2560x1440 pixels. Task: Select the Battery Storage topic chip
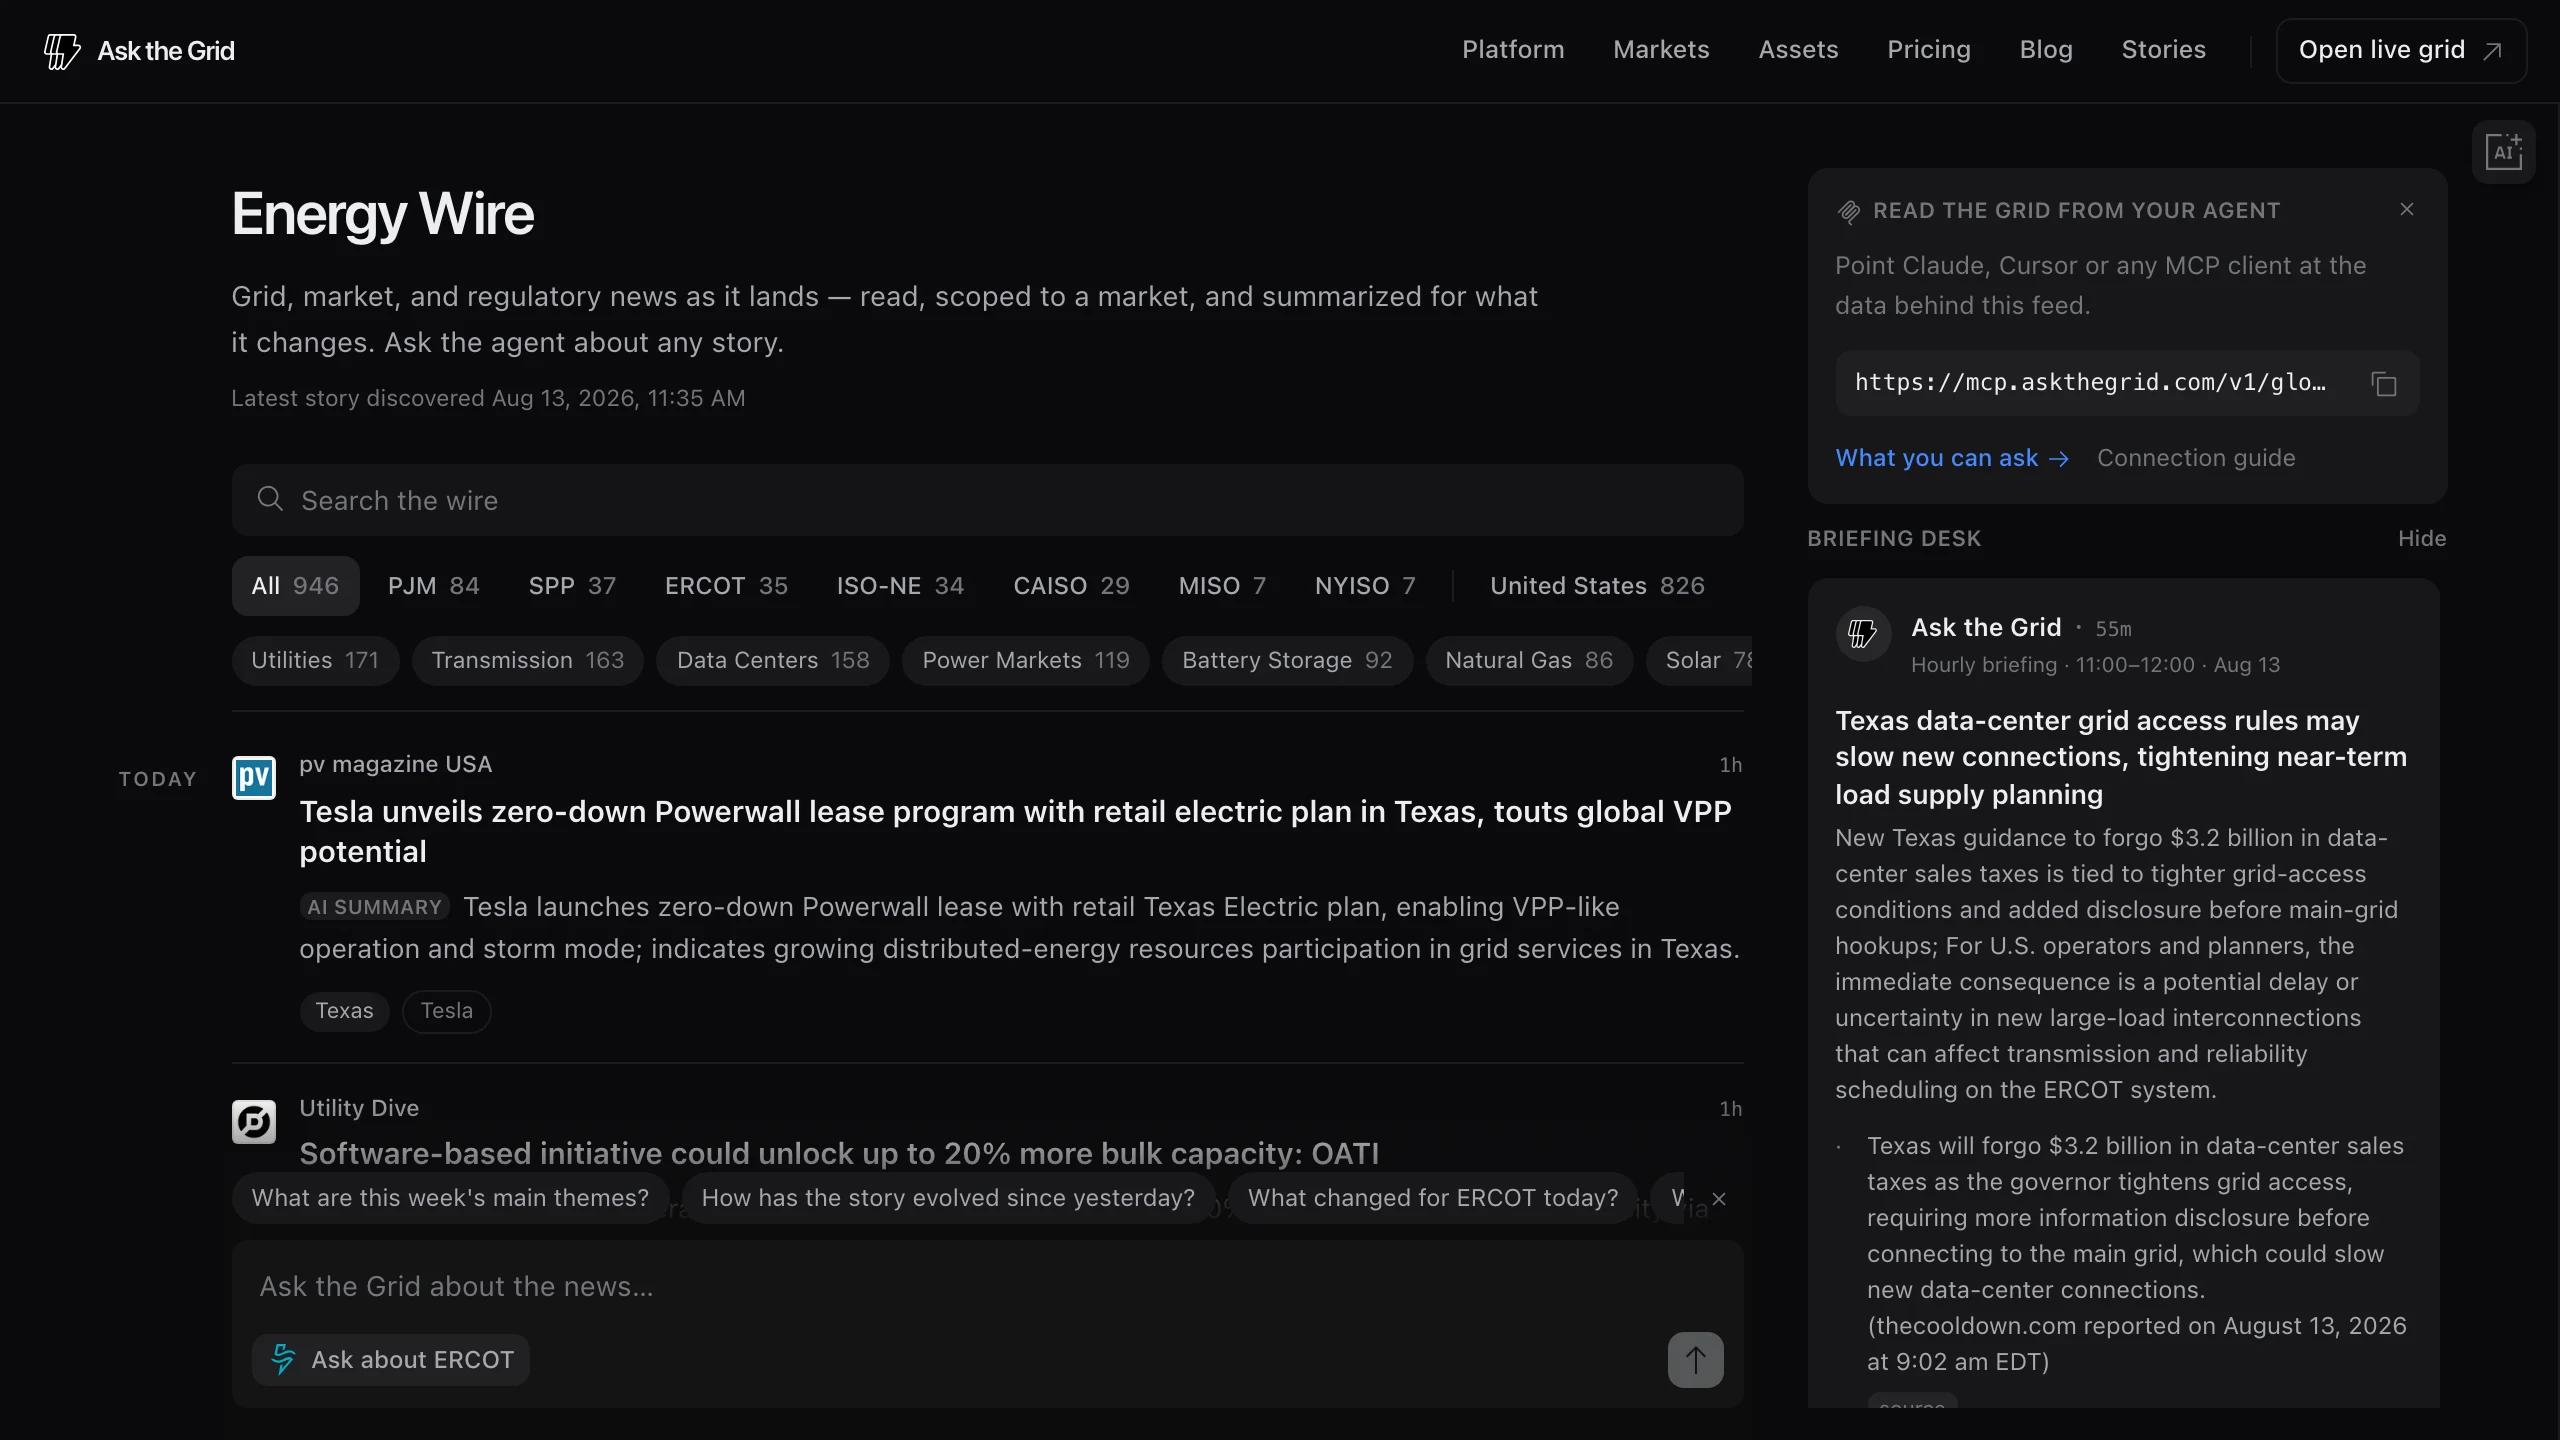pos(1287,661)
